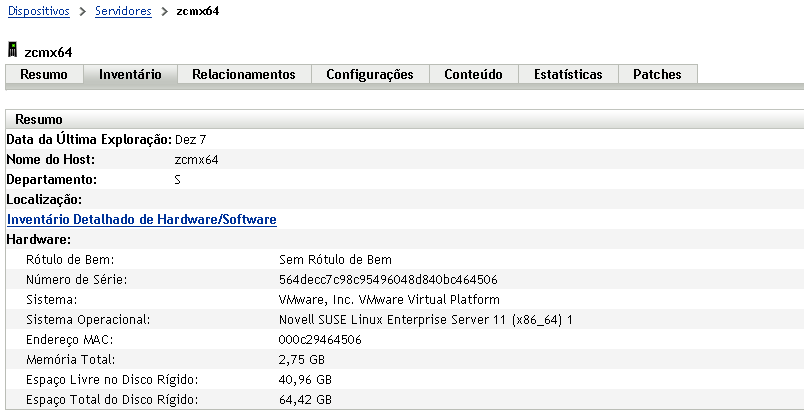Select the Patches tab
Viewport: 804px width, 410px height.
(657, 74)
